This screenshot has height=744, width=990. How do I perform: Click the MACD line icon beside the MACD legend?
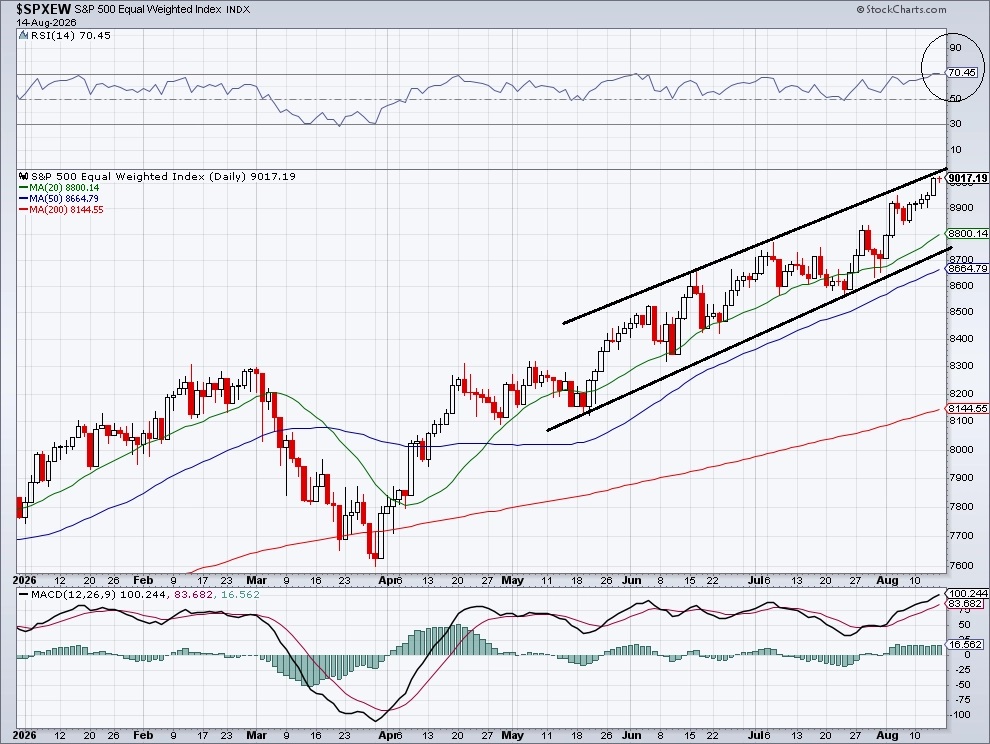[23, 594]
